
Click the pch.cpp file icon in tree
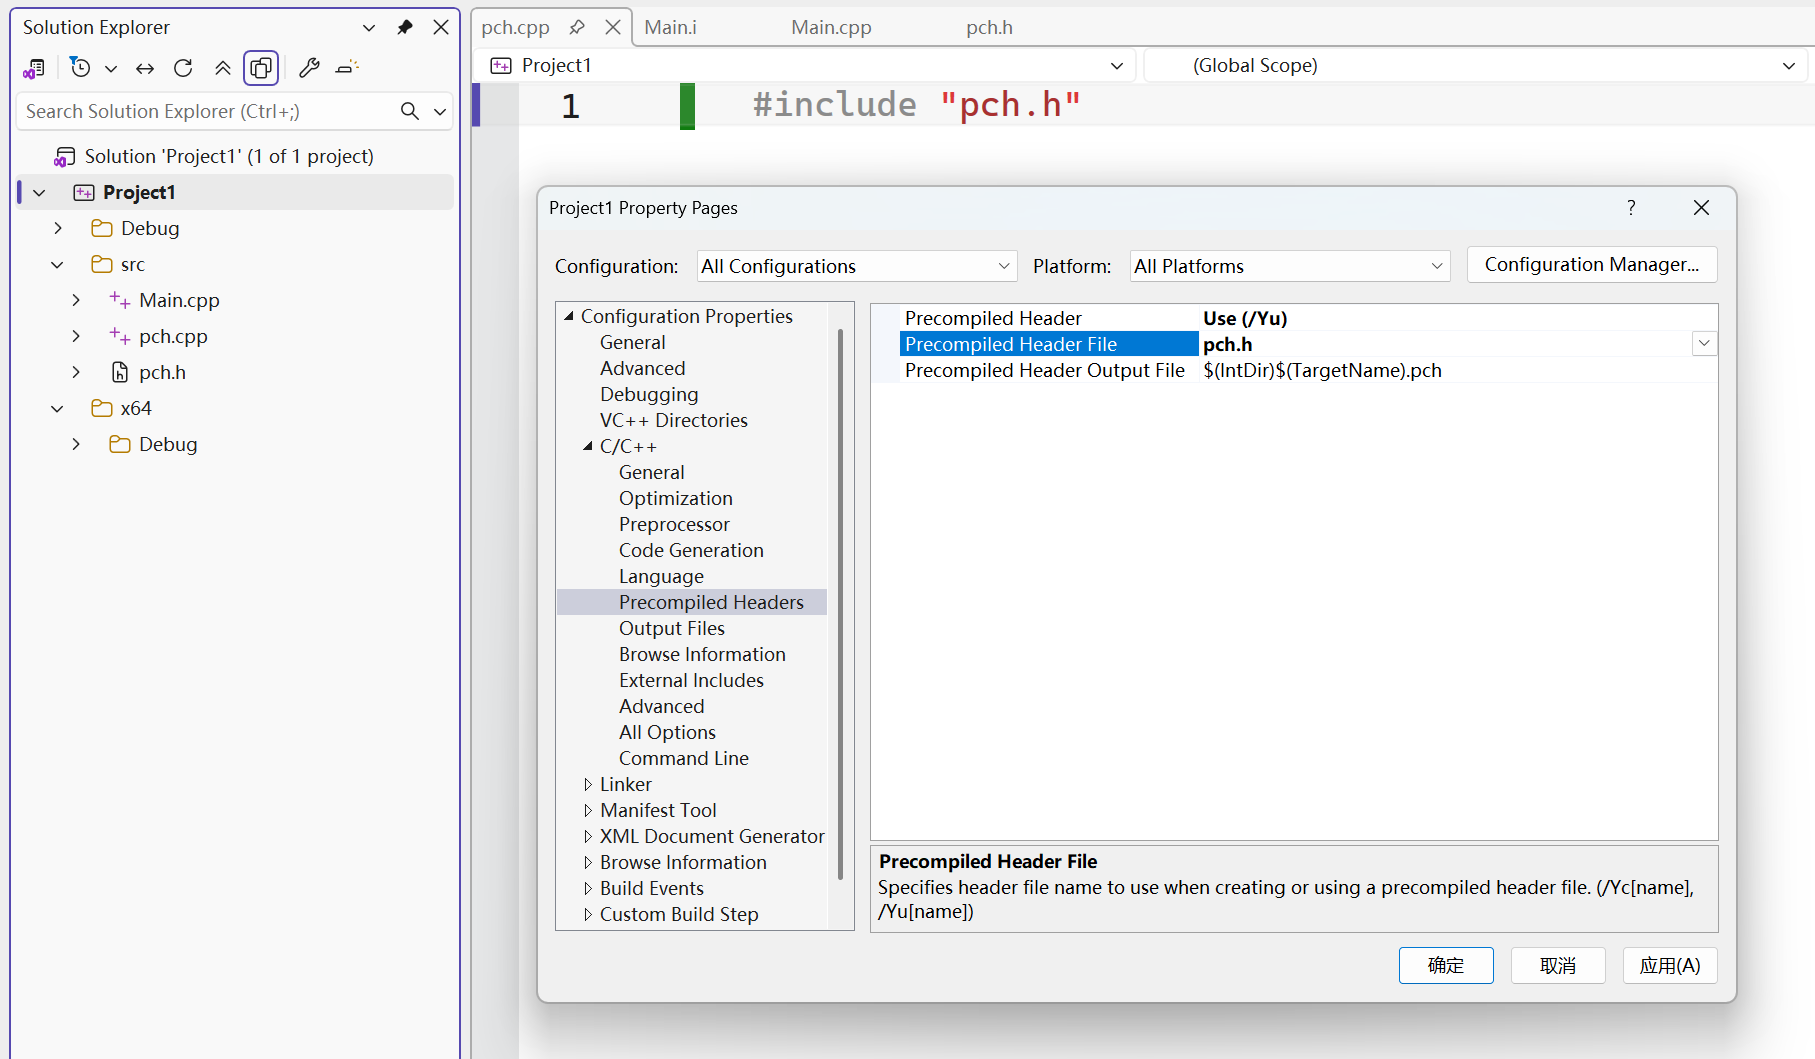coord(120,337)
